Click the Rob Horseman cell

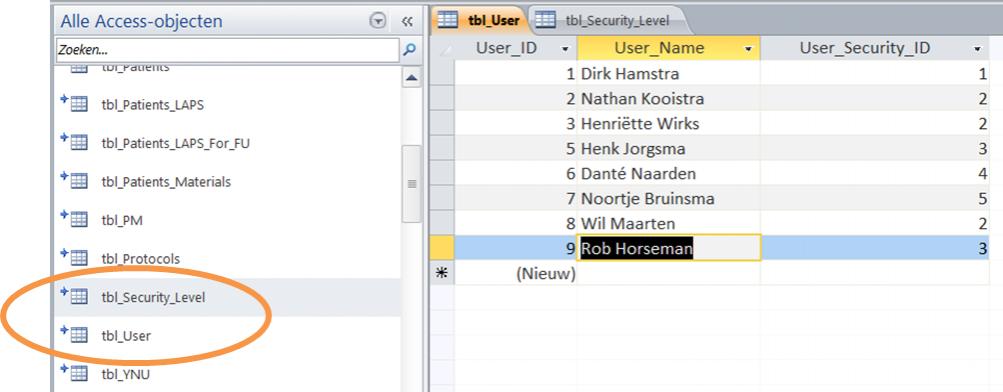(668, 248)
